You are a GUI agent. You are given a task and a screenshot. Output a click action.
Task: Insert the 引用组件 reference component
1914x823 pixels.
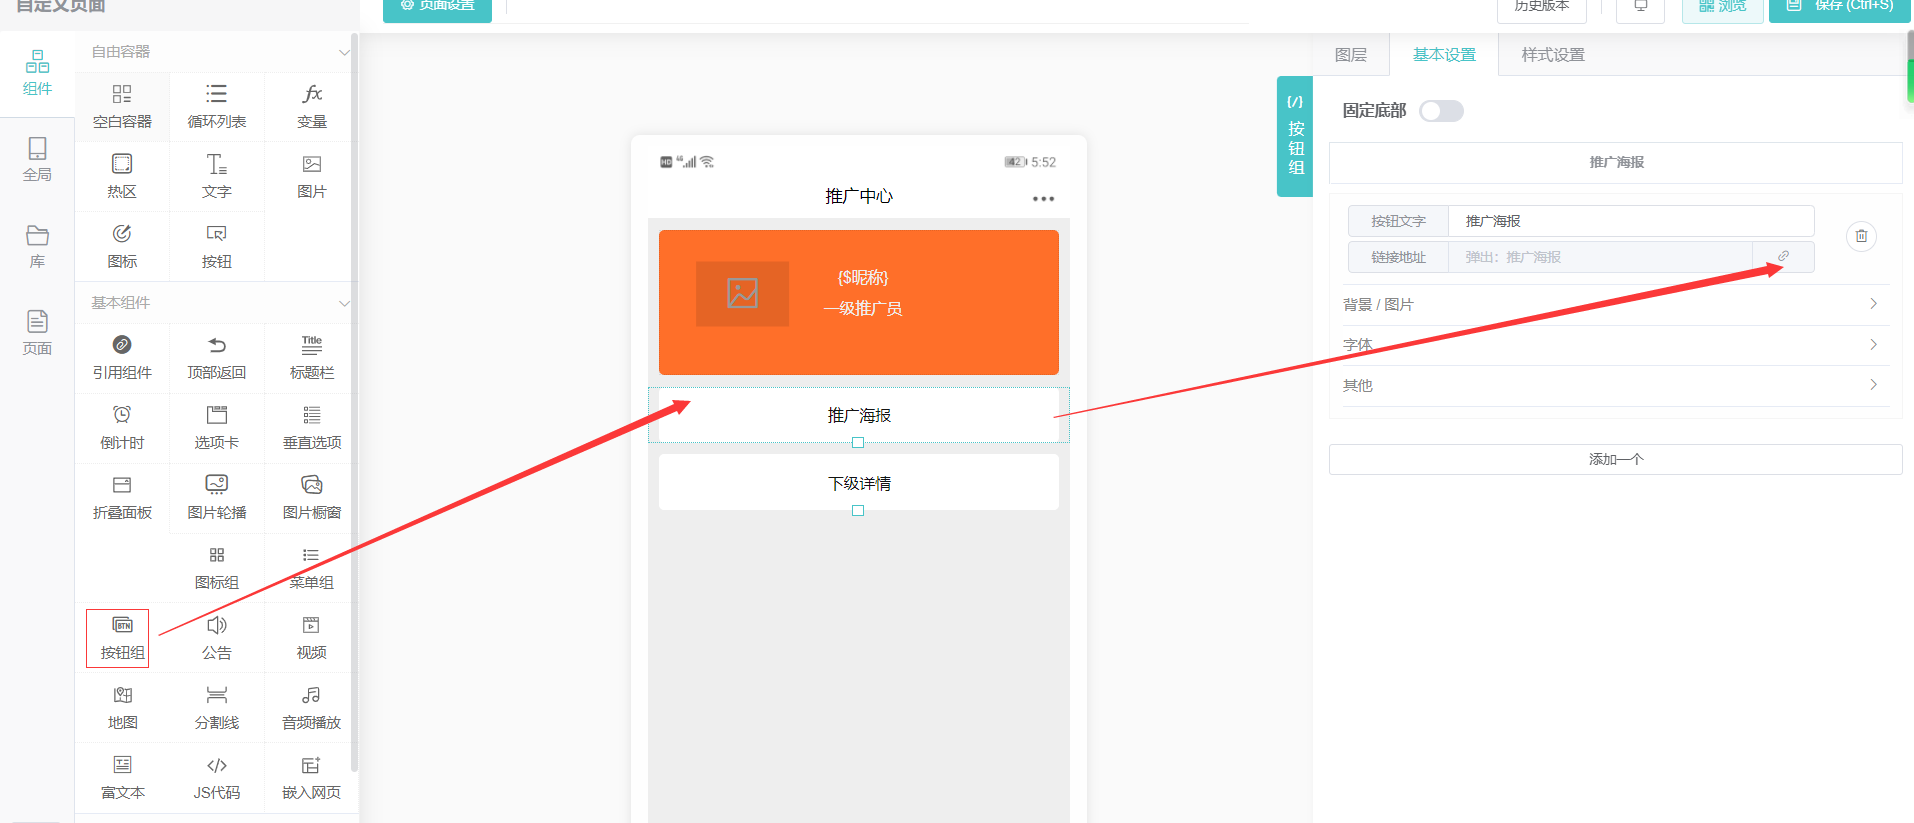tap(122, 357)
